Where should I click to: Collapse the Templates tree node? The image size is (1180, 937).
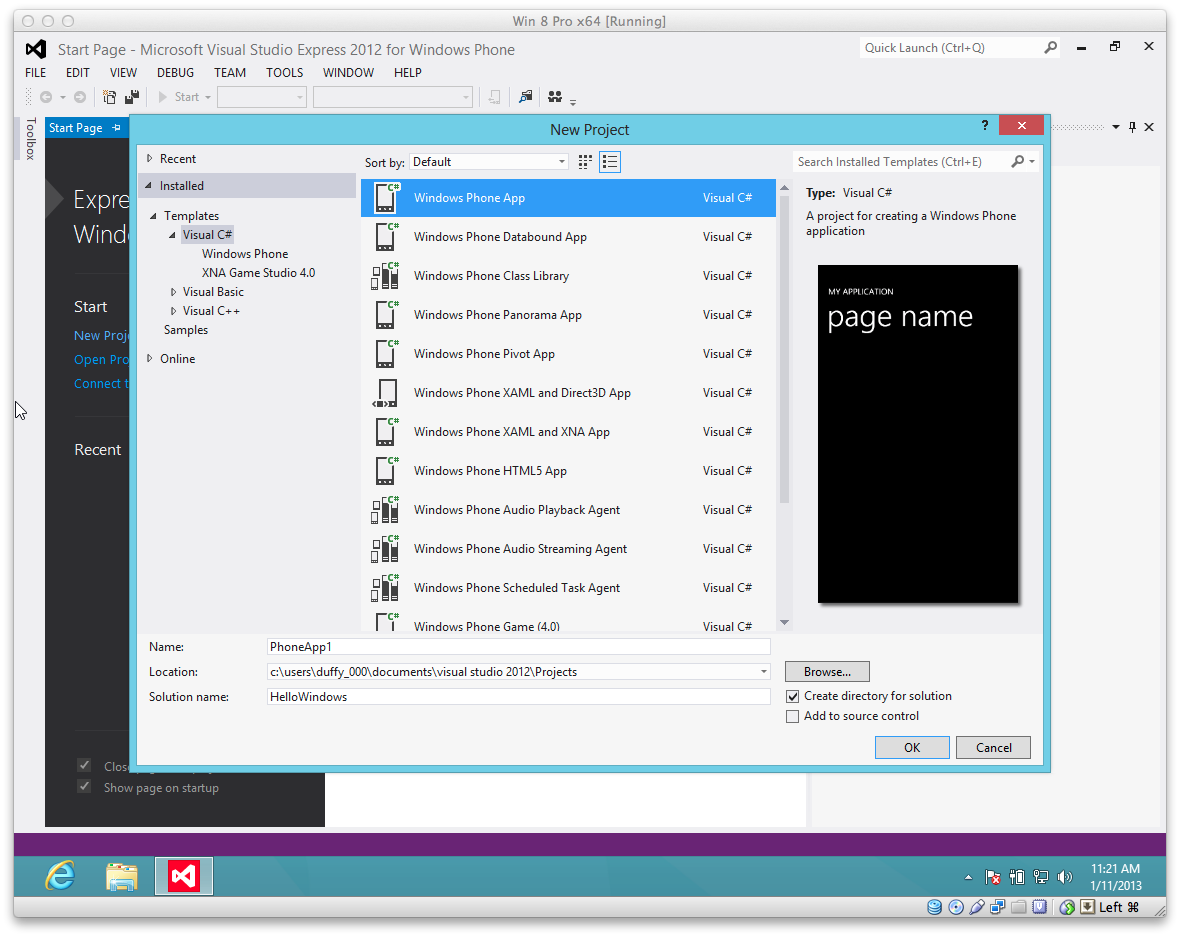154,216
